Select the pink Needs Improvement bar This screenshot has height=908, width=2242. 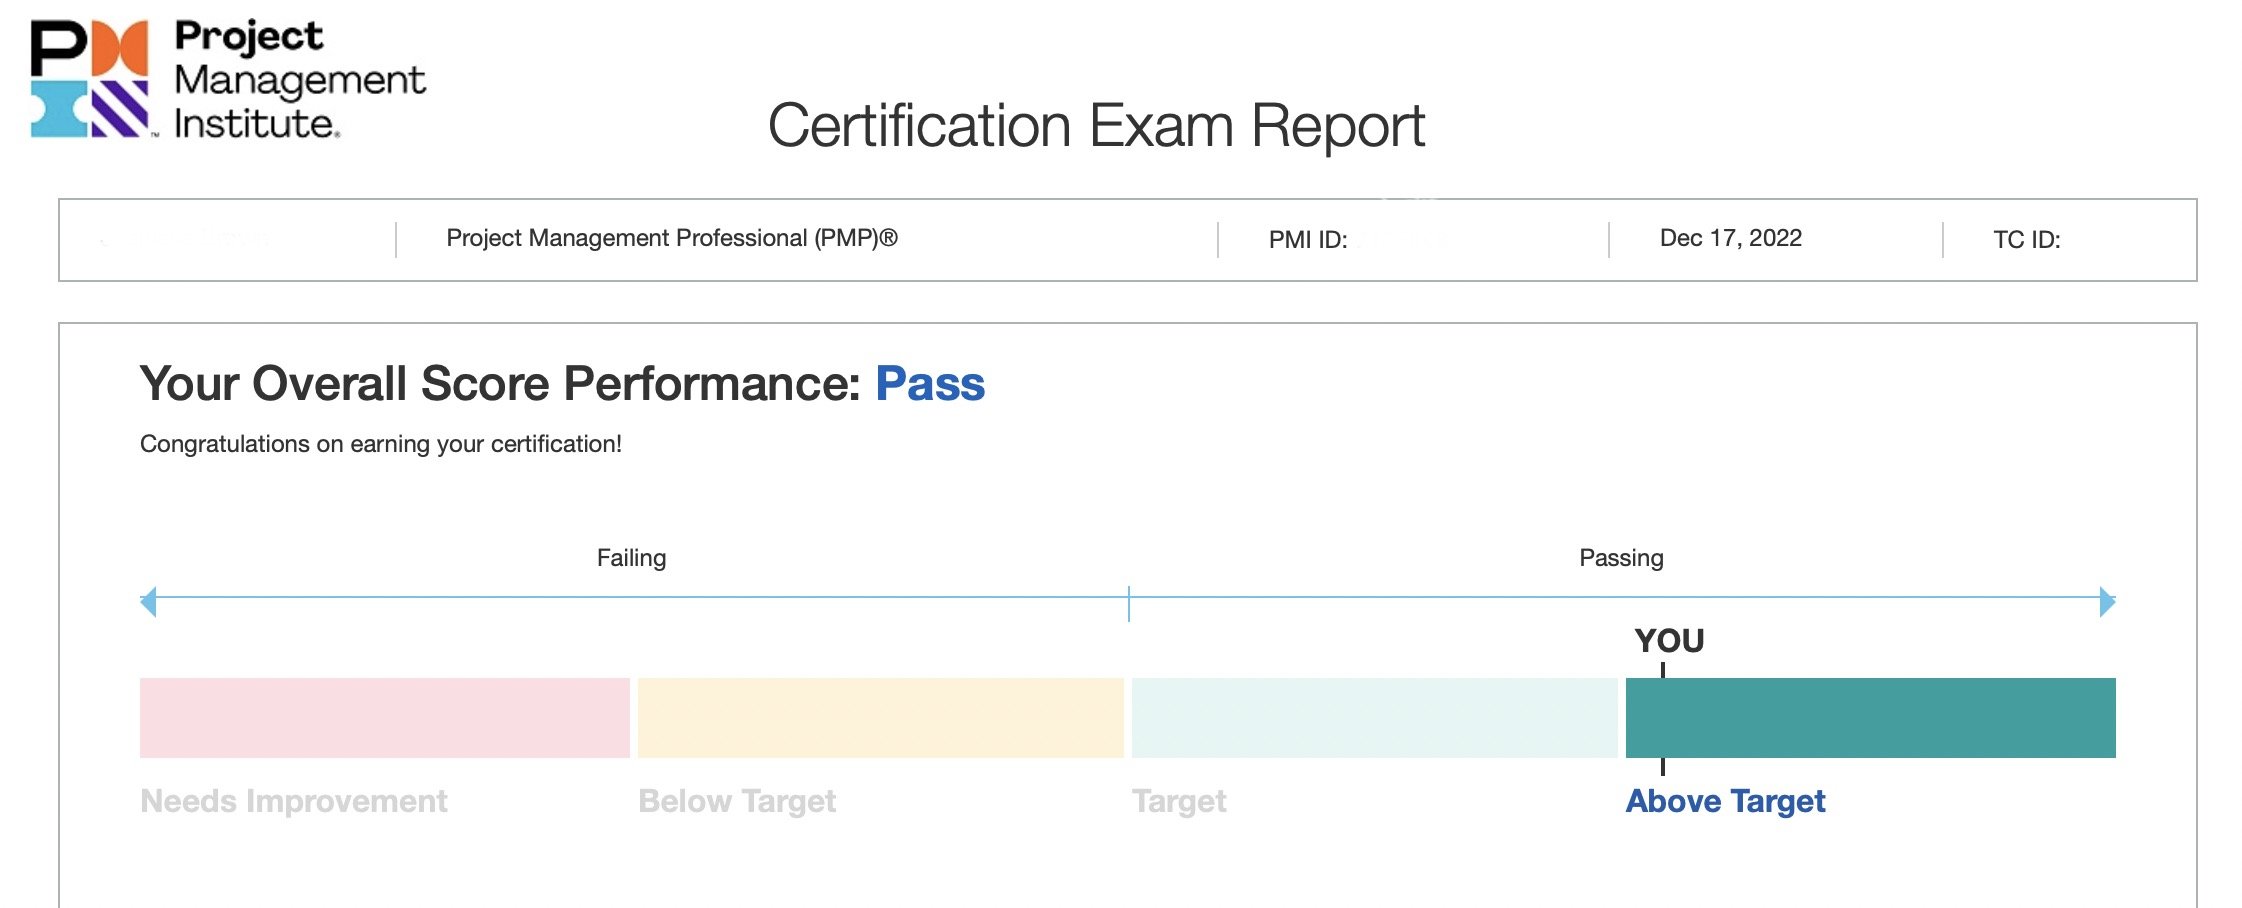click(x=385, y=718)
